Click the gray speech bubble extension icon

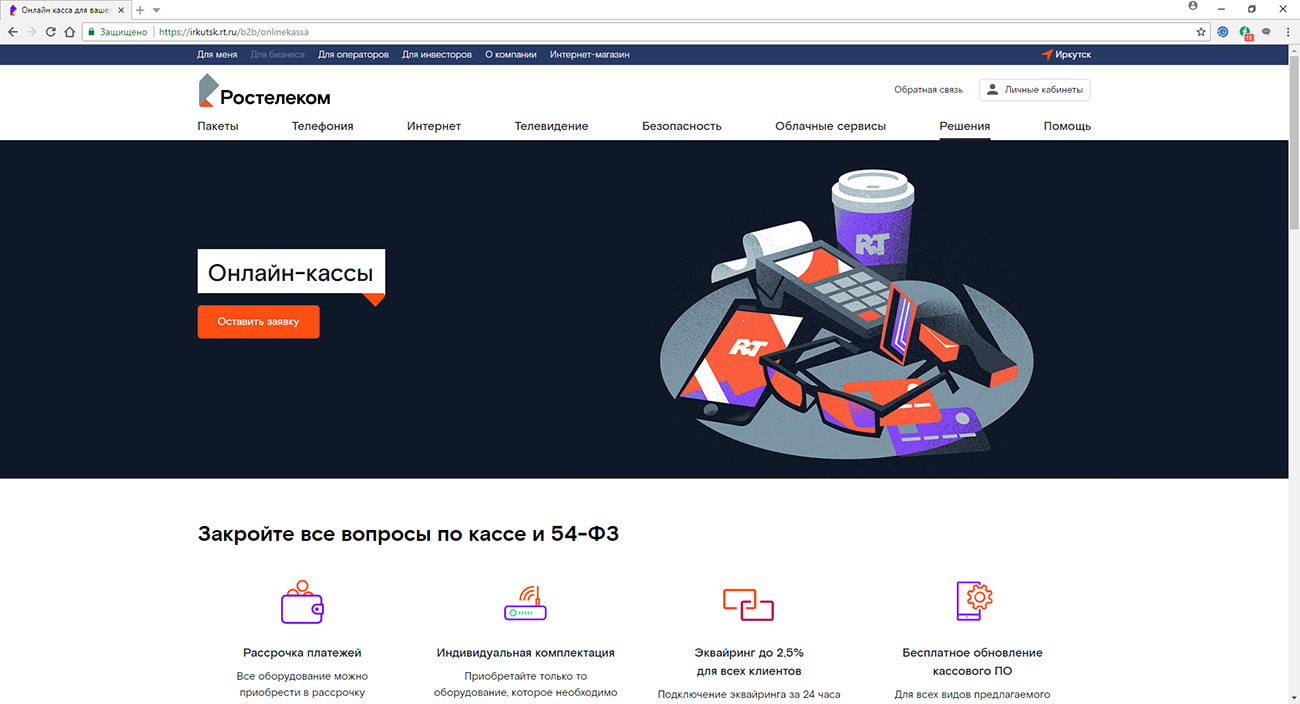pyautogui.click(x=1267, y=32)
